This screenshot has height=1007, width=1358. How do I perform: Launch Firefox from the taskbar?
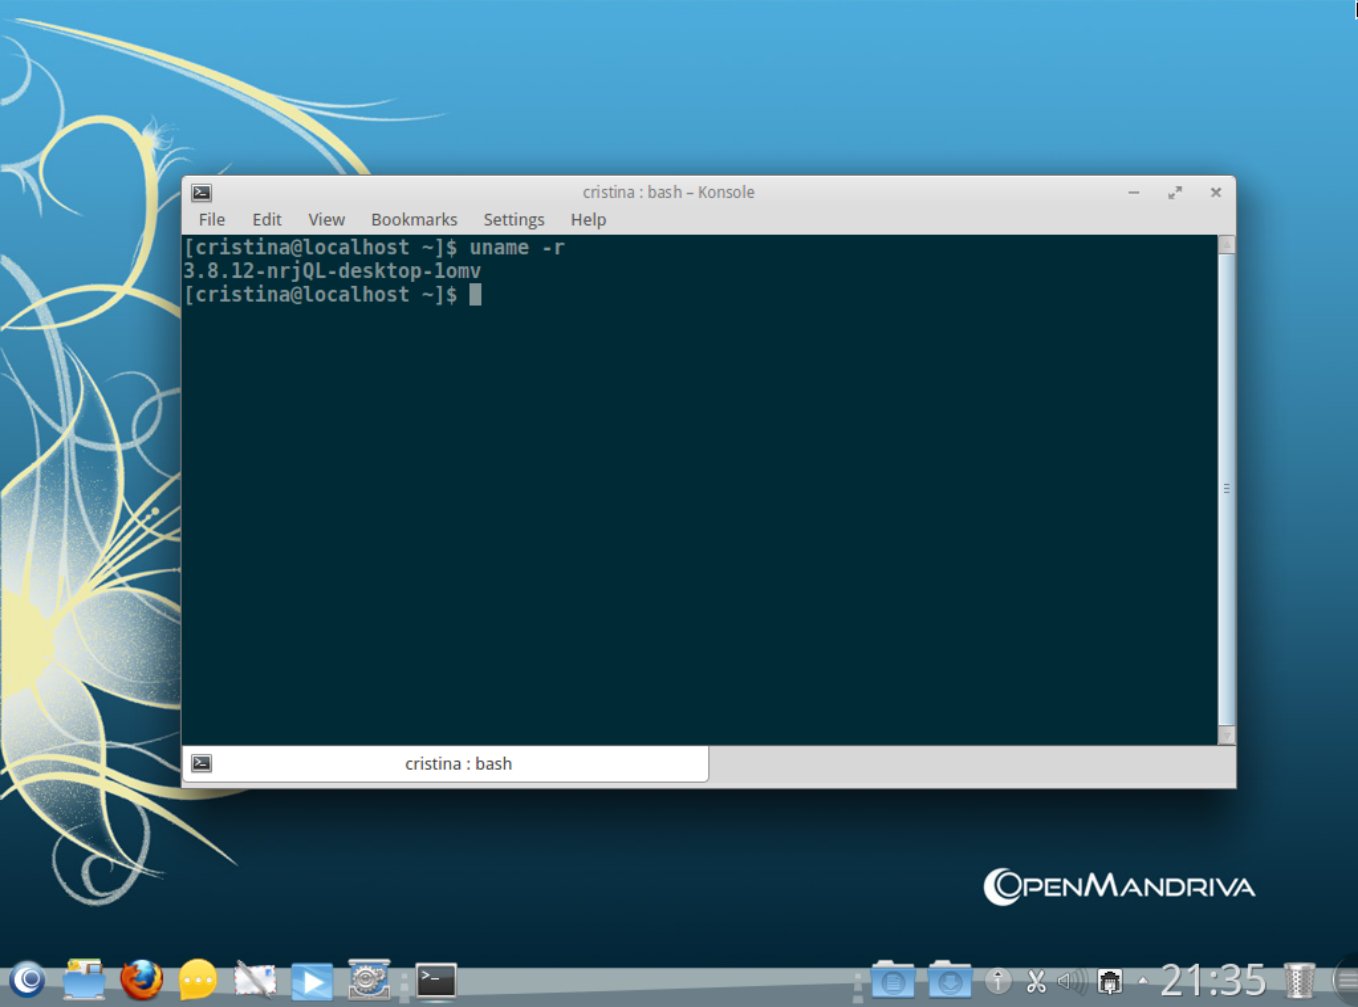[x=140, y=980]
